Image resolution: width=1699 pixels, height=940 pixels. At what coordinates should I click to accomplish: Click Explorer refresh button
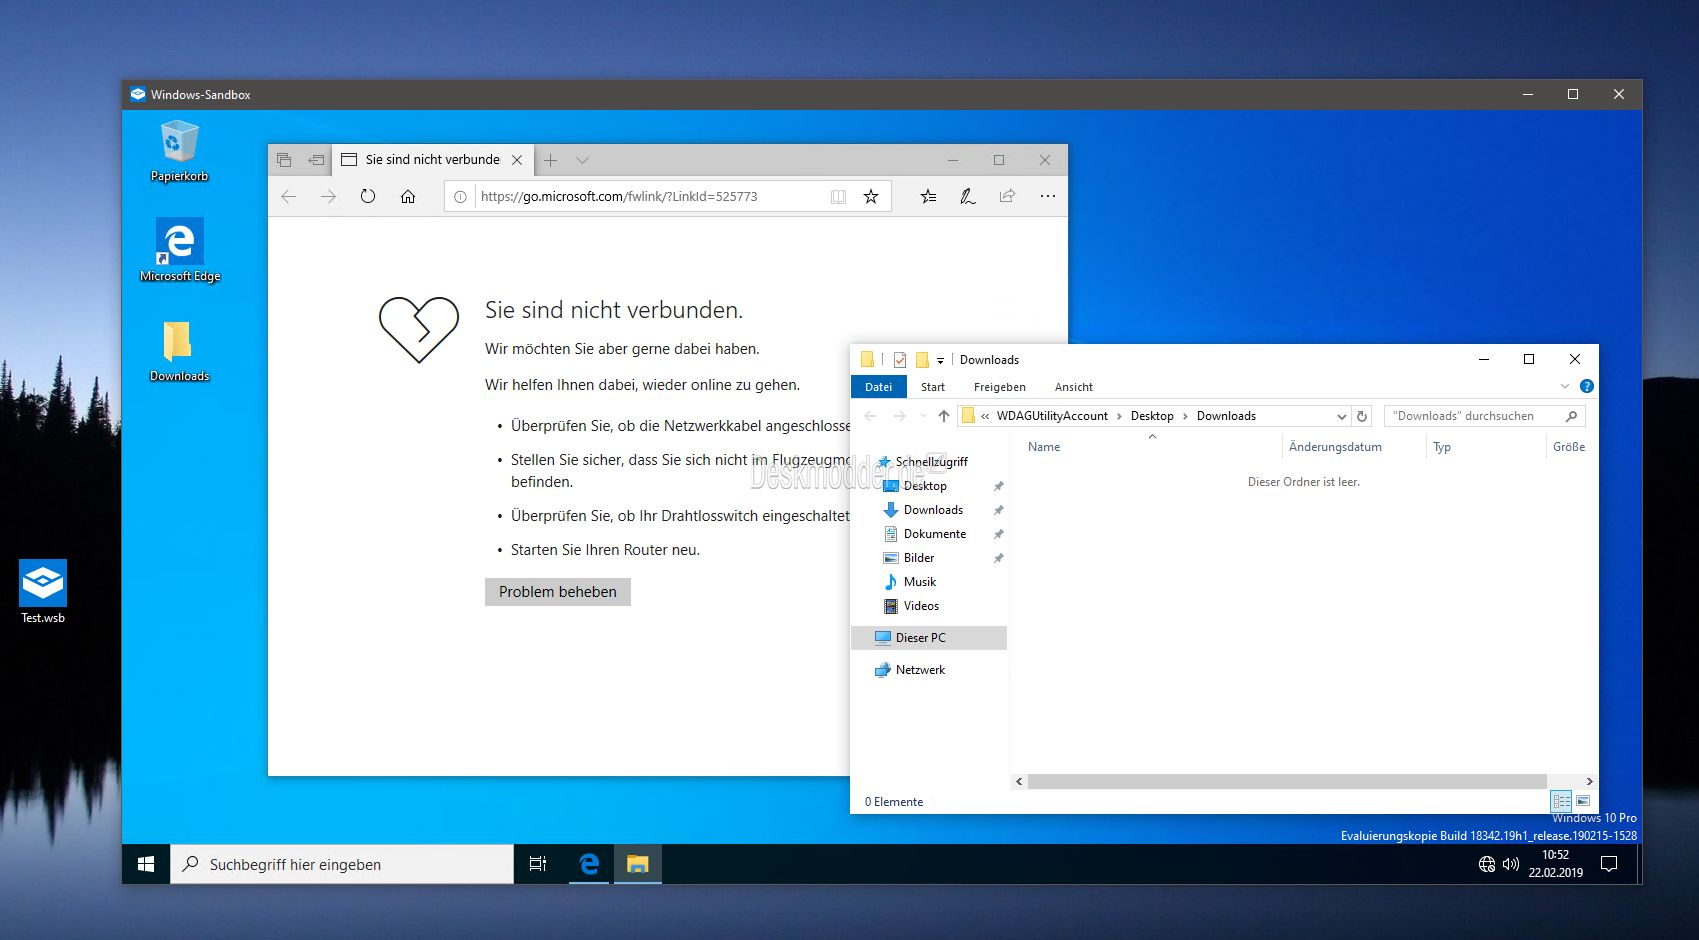point(1362,416)
